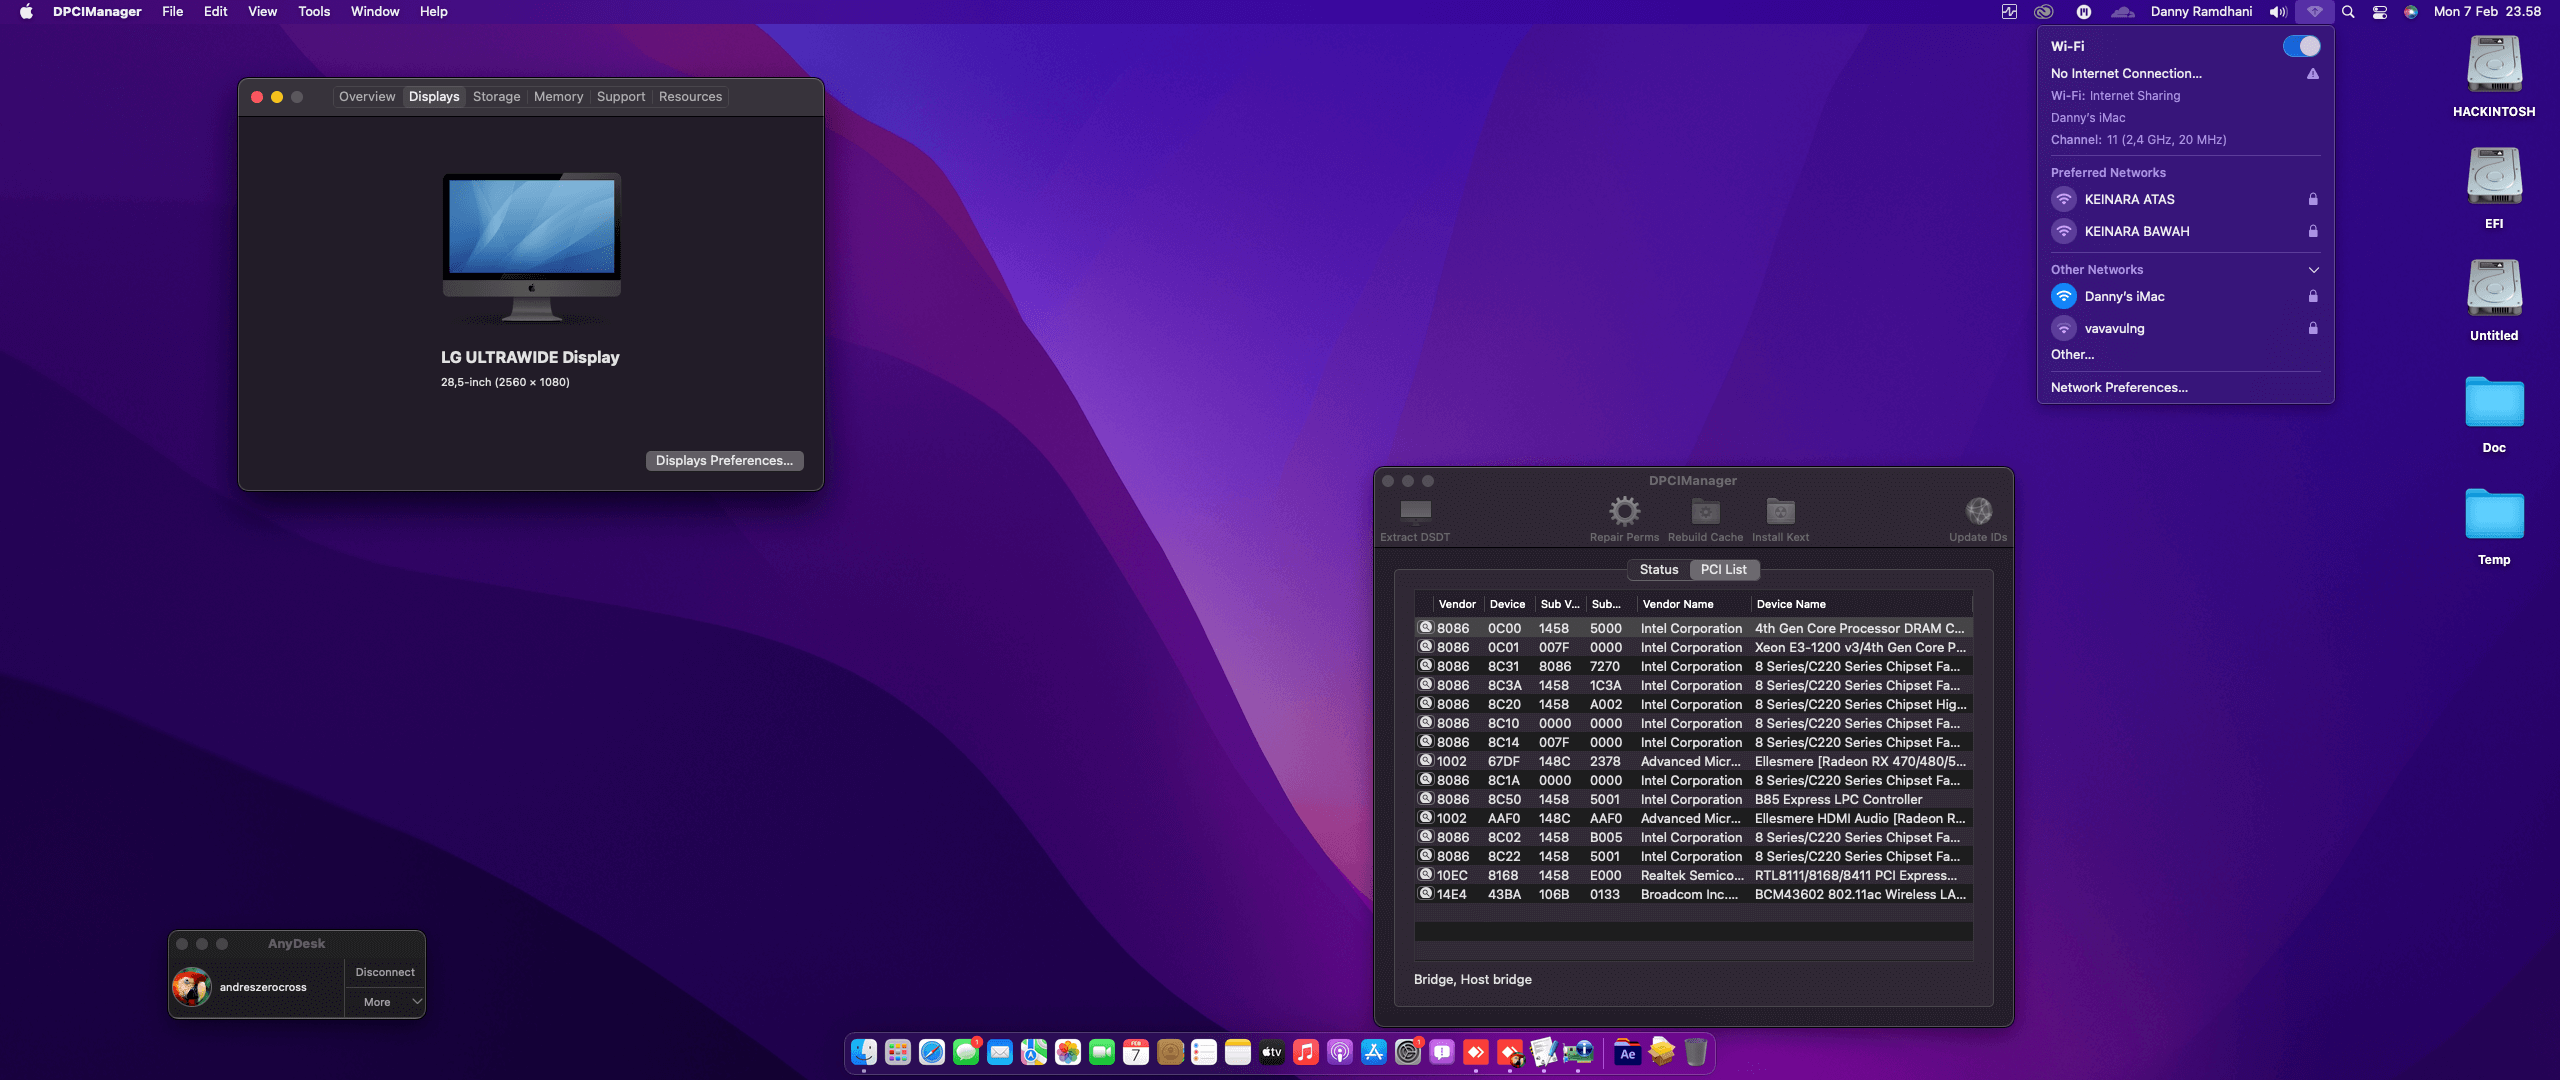Image resolution: width=2560 pixels, height=1080 pixels.
Task: Collapse the Other Networks section
Action: tap(2314, 269)
